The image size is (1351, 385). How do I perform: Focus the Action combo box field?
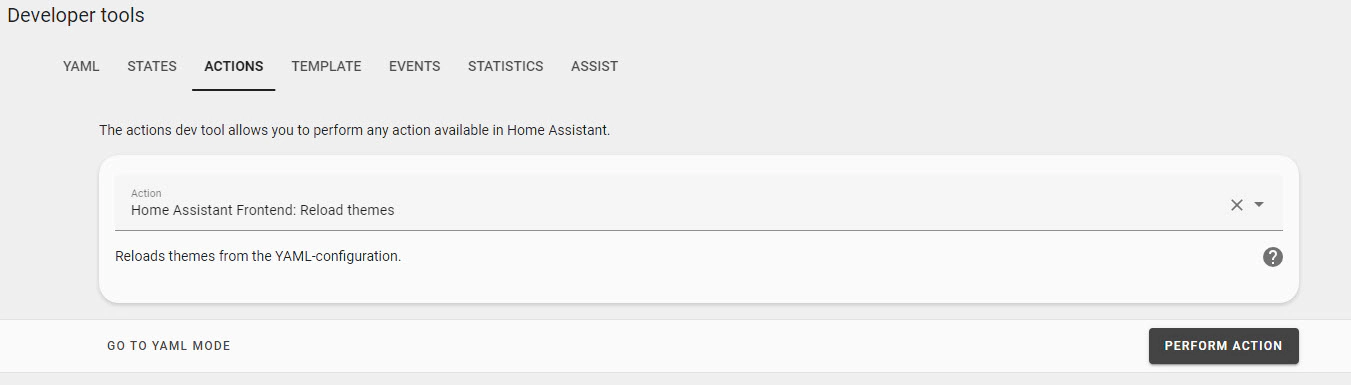[698, 203]
